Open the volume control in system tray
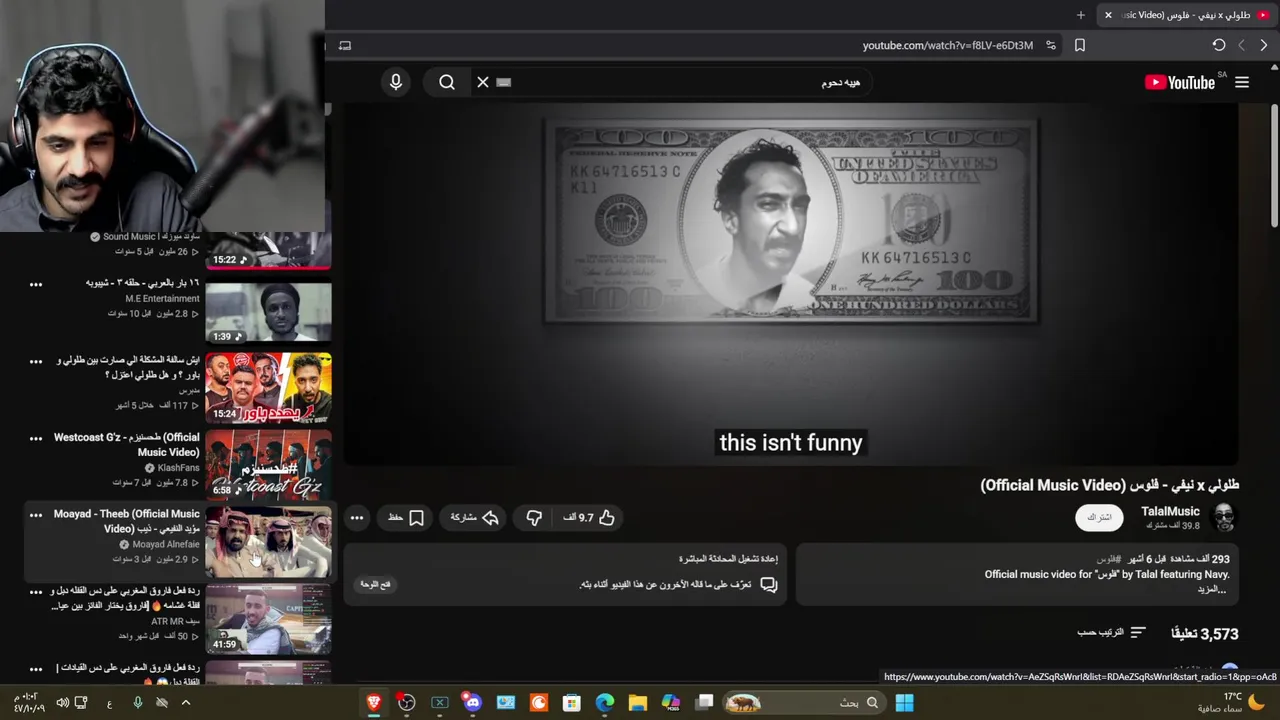This screenshot has height=720, width=1280. point(62,703)
